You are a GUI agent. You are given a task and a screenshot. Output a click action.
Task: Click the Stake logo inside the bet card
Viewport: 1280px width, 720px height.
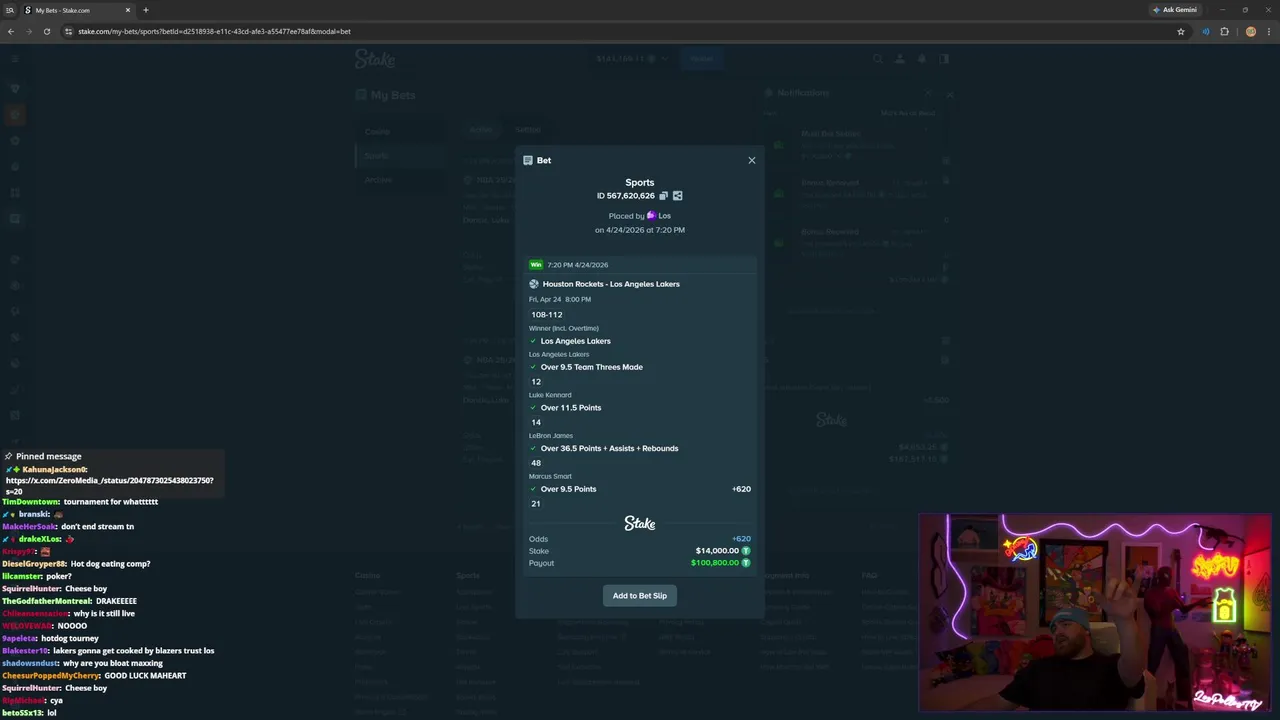[x=640, y=523]
